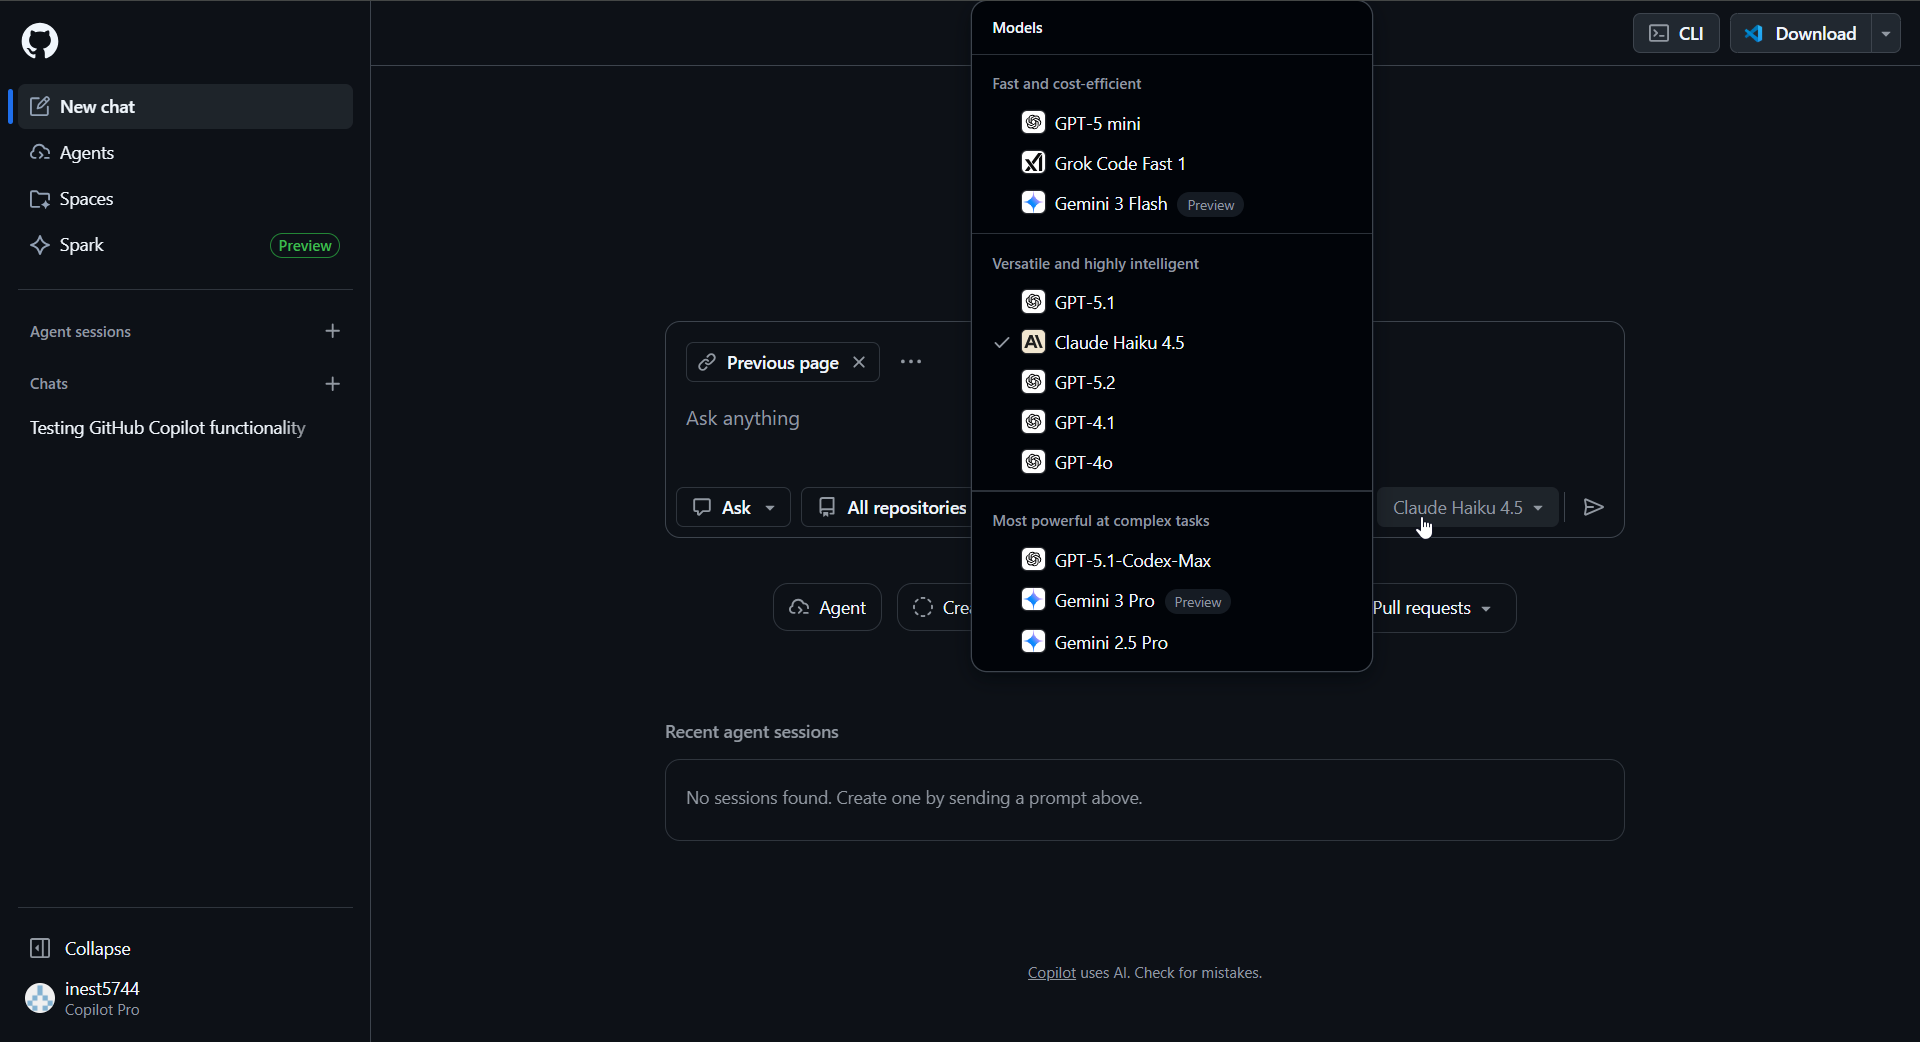Click the send message arrow icon

point(1594,508)
